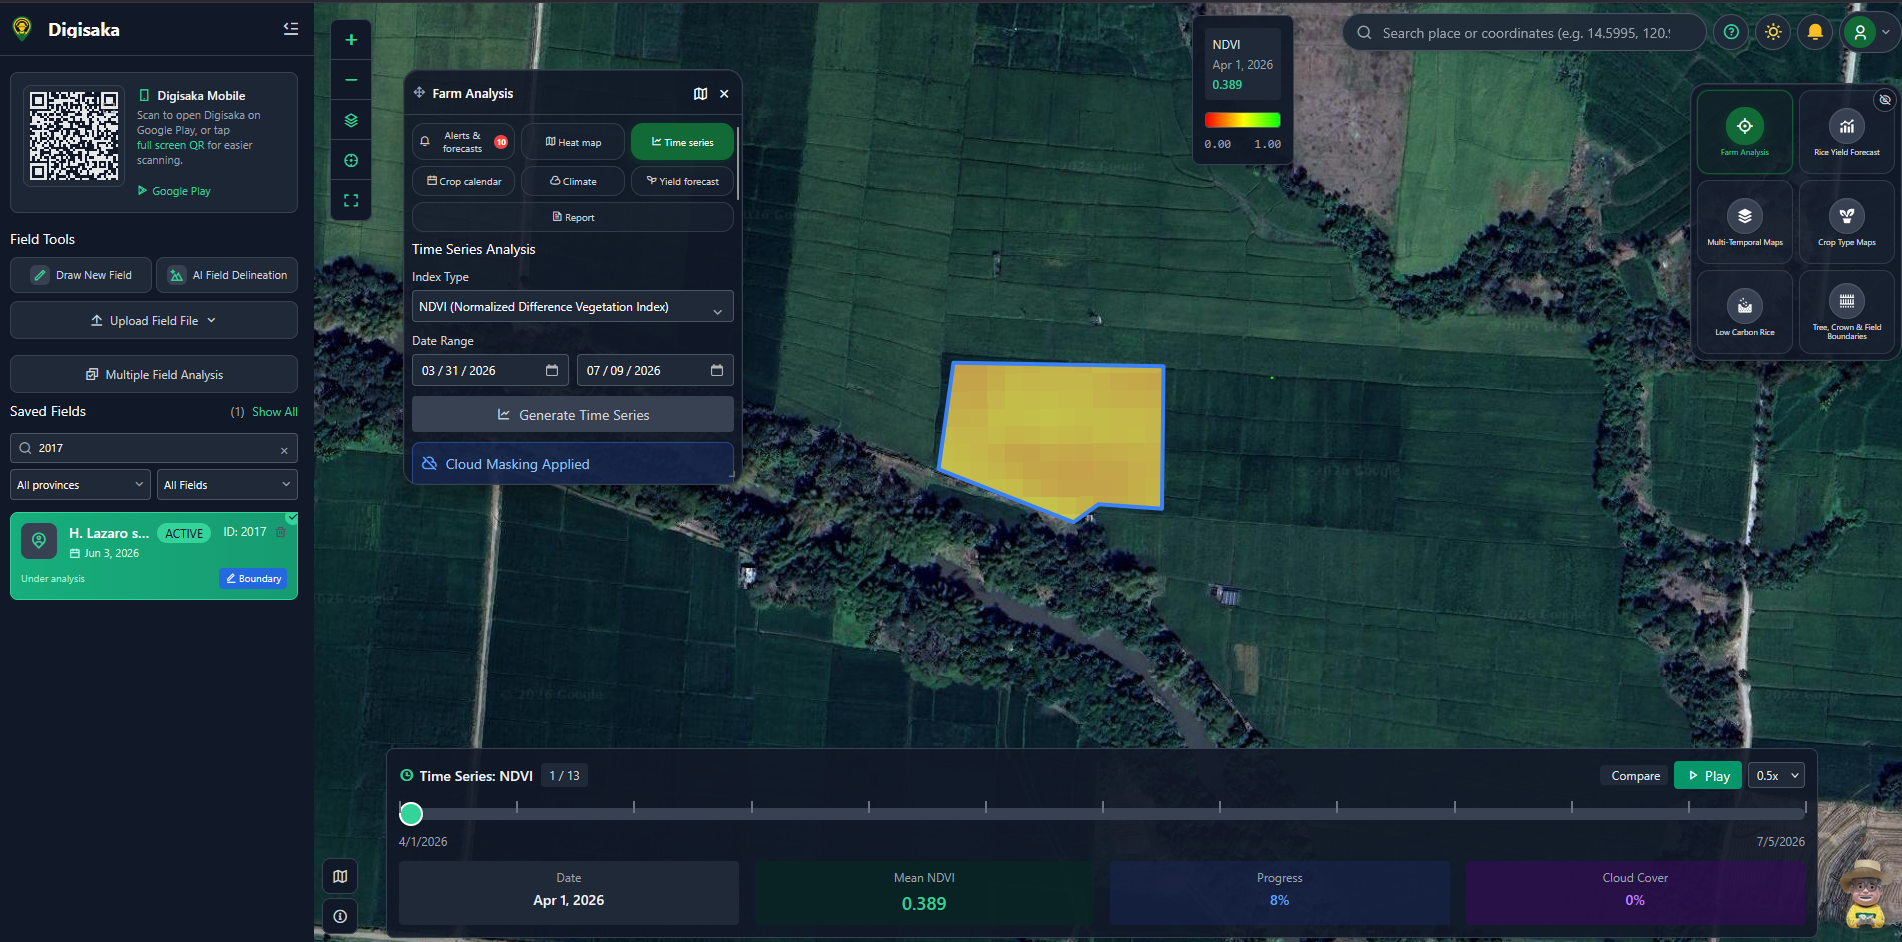The image size is (1902, 942).
Task: Open the map info icon at bottom left
Action: click(x=340, y=916)
